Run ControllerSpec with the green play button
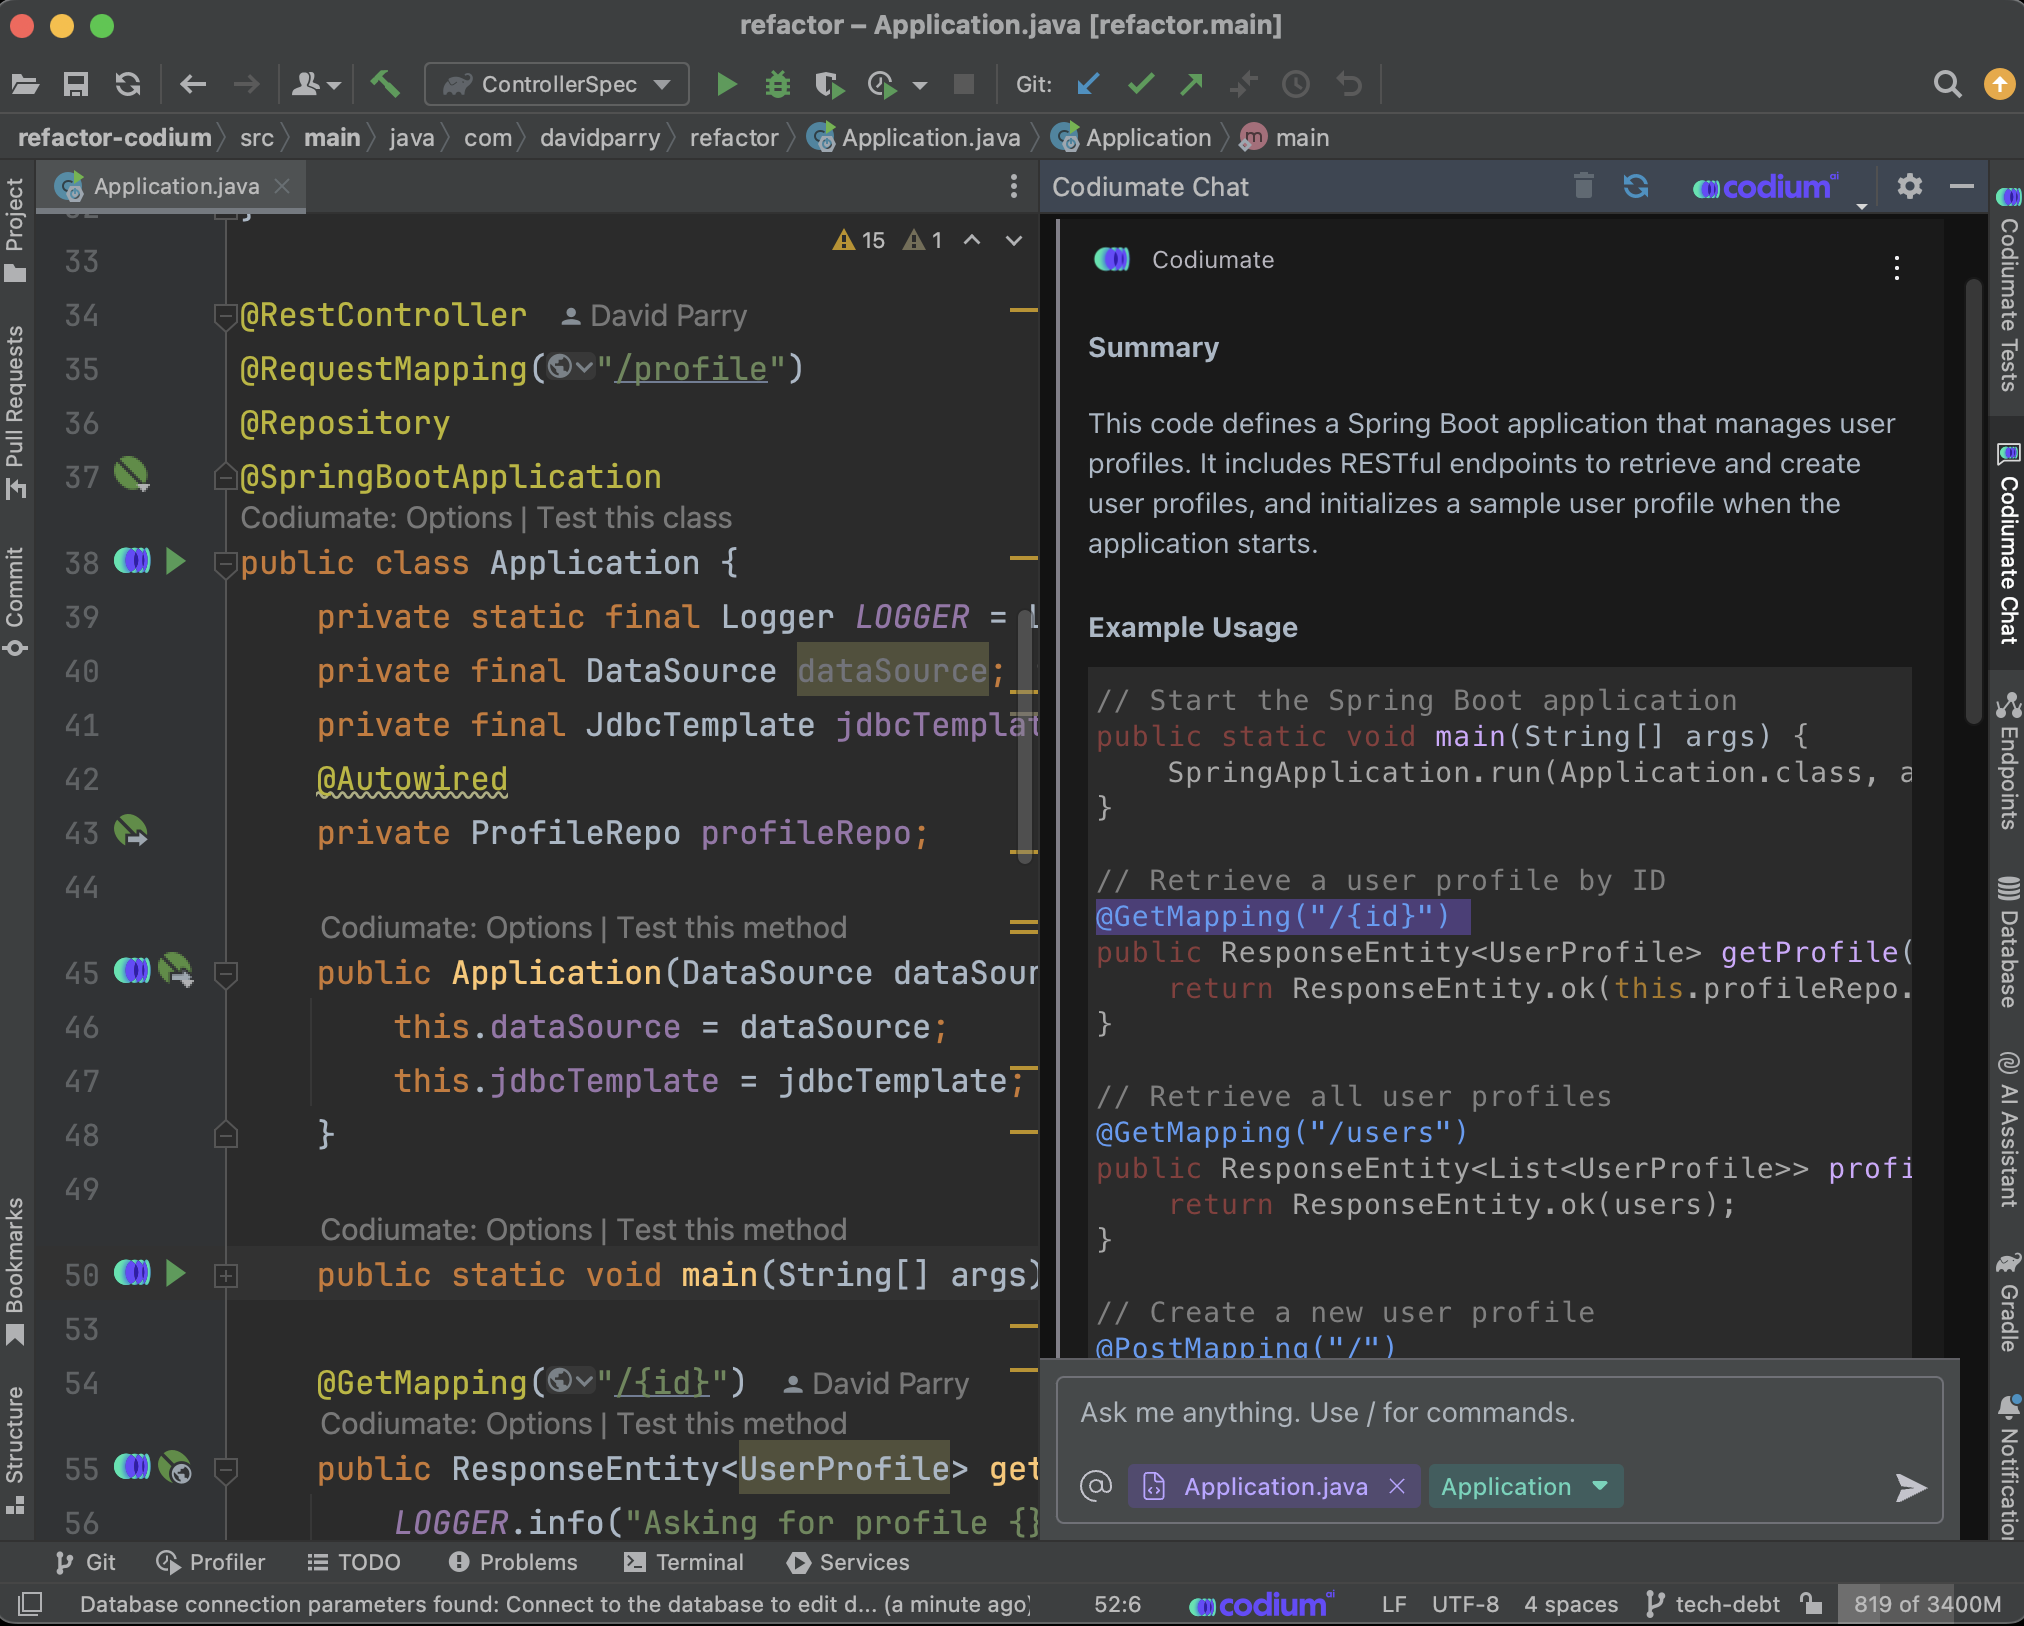Image resolution: width=2024 pixels, height=1626 pixels. coord(727,84)
